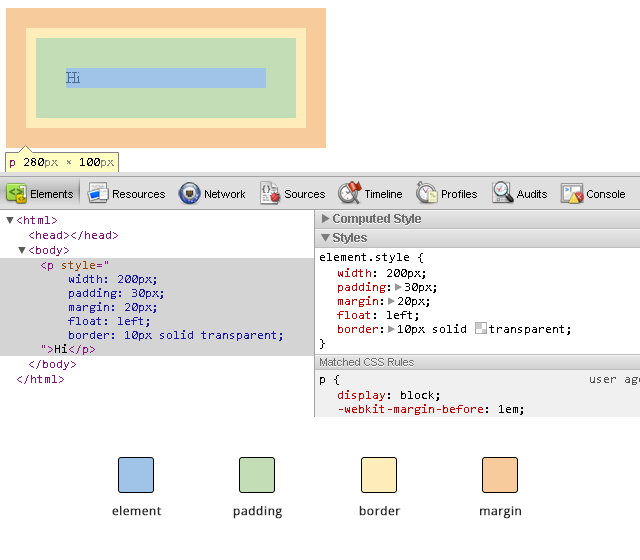Viewport: 640px width, 560px height.
Task: Select the <html> opening tag
Action: click(37, 220)
